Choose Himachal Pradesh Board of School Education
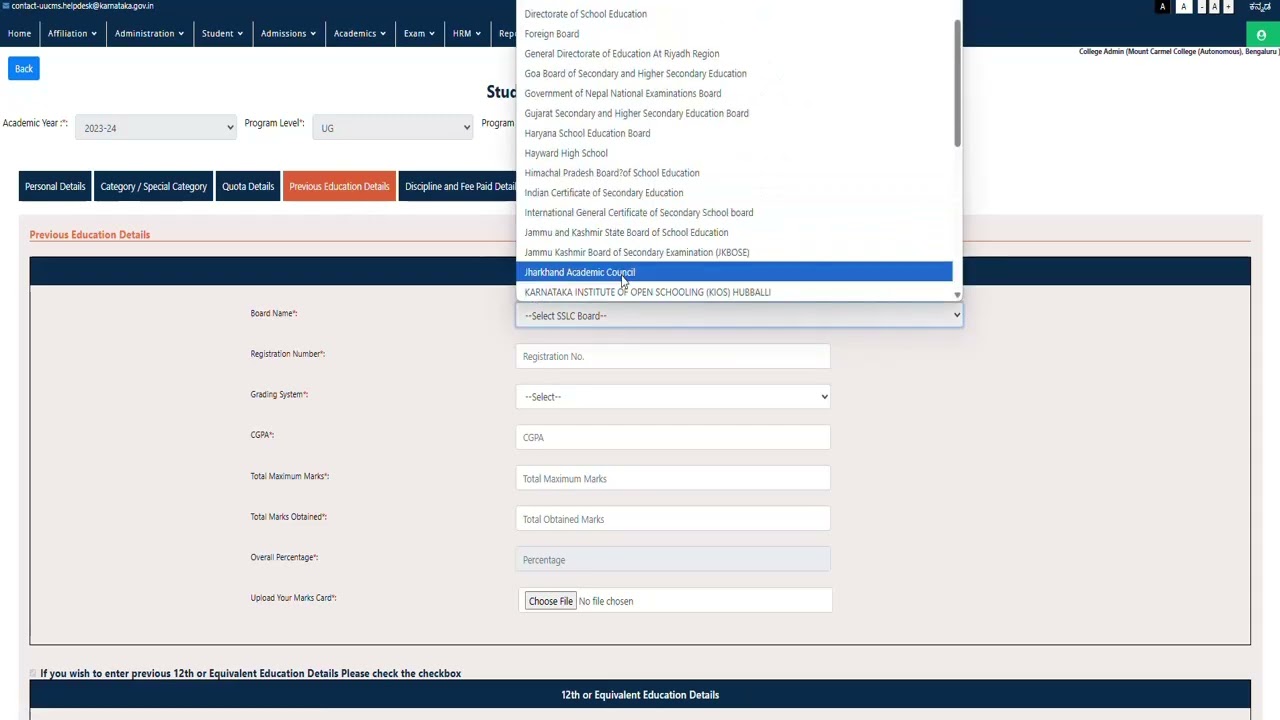The height and width of the screenshot is (720, 1280). 734,173
